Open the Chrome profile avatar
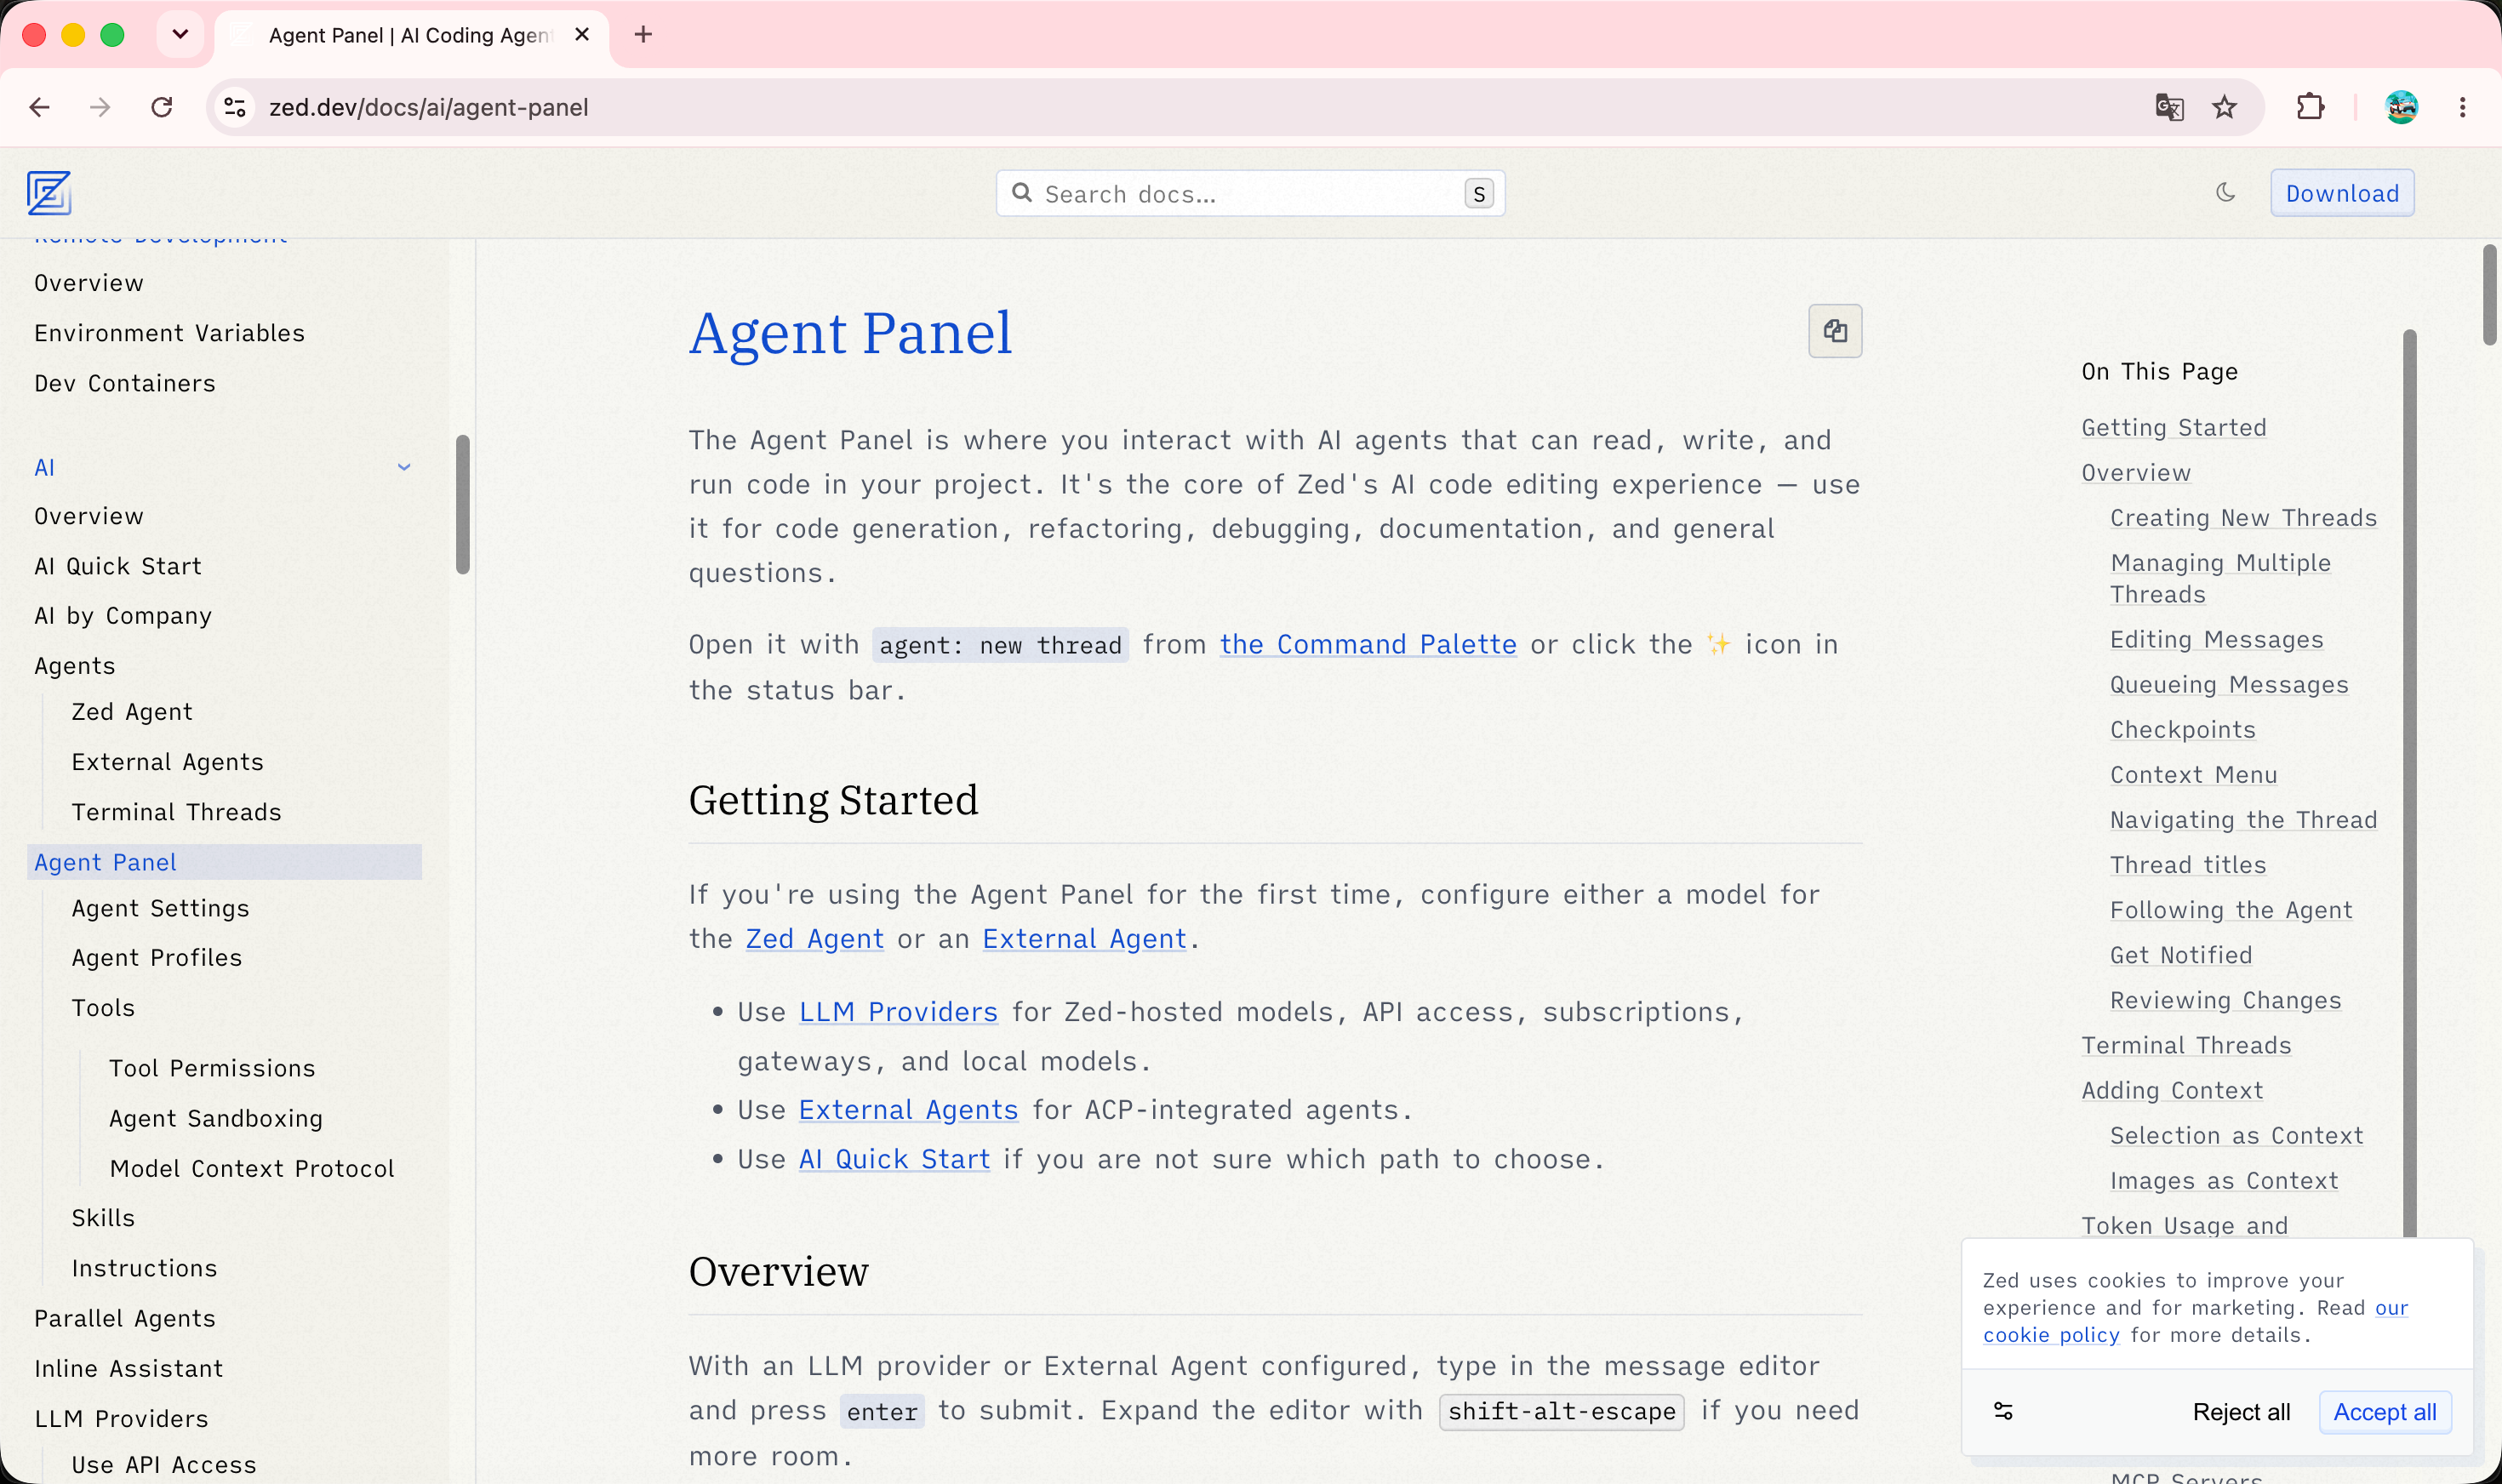 click(x=2401, y=107)
